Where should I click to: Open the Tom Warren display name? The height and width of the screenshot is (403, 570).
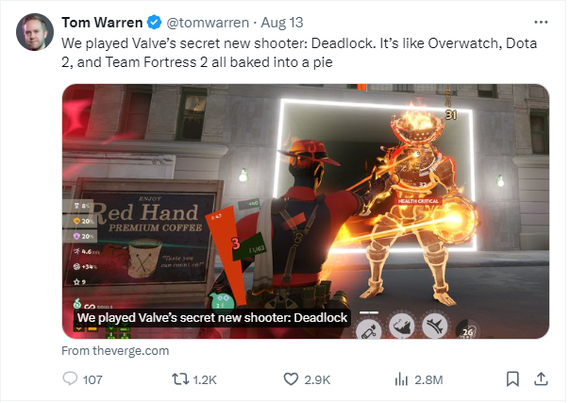(102, 23)
